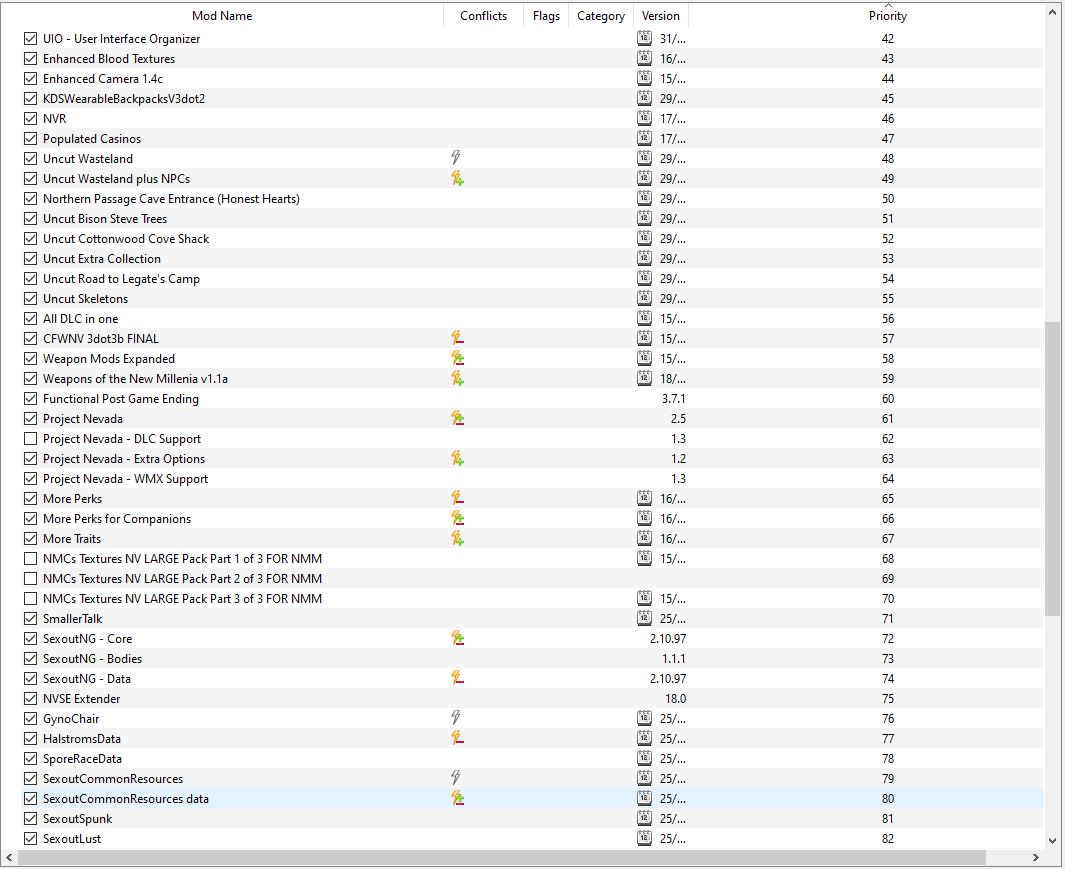Click calendar icon for NMCs Textures Part 1

click(x=644, y=558)
